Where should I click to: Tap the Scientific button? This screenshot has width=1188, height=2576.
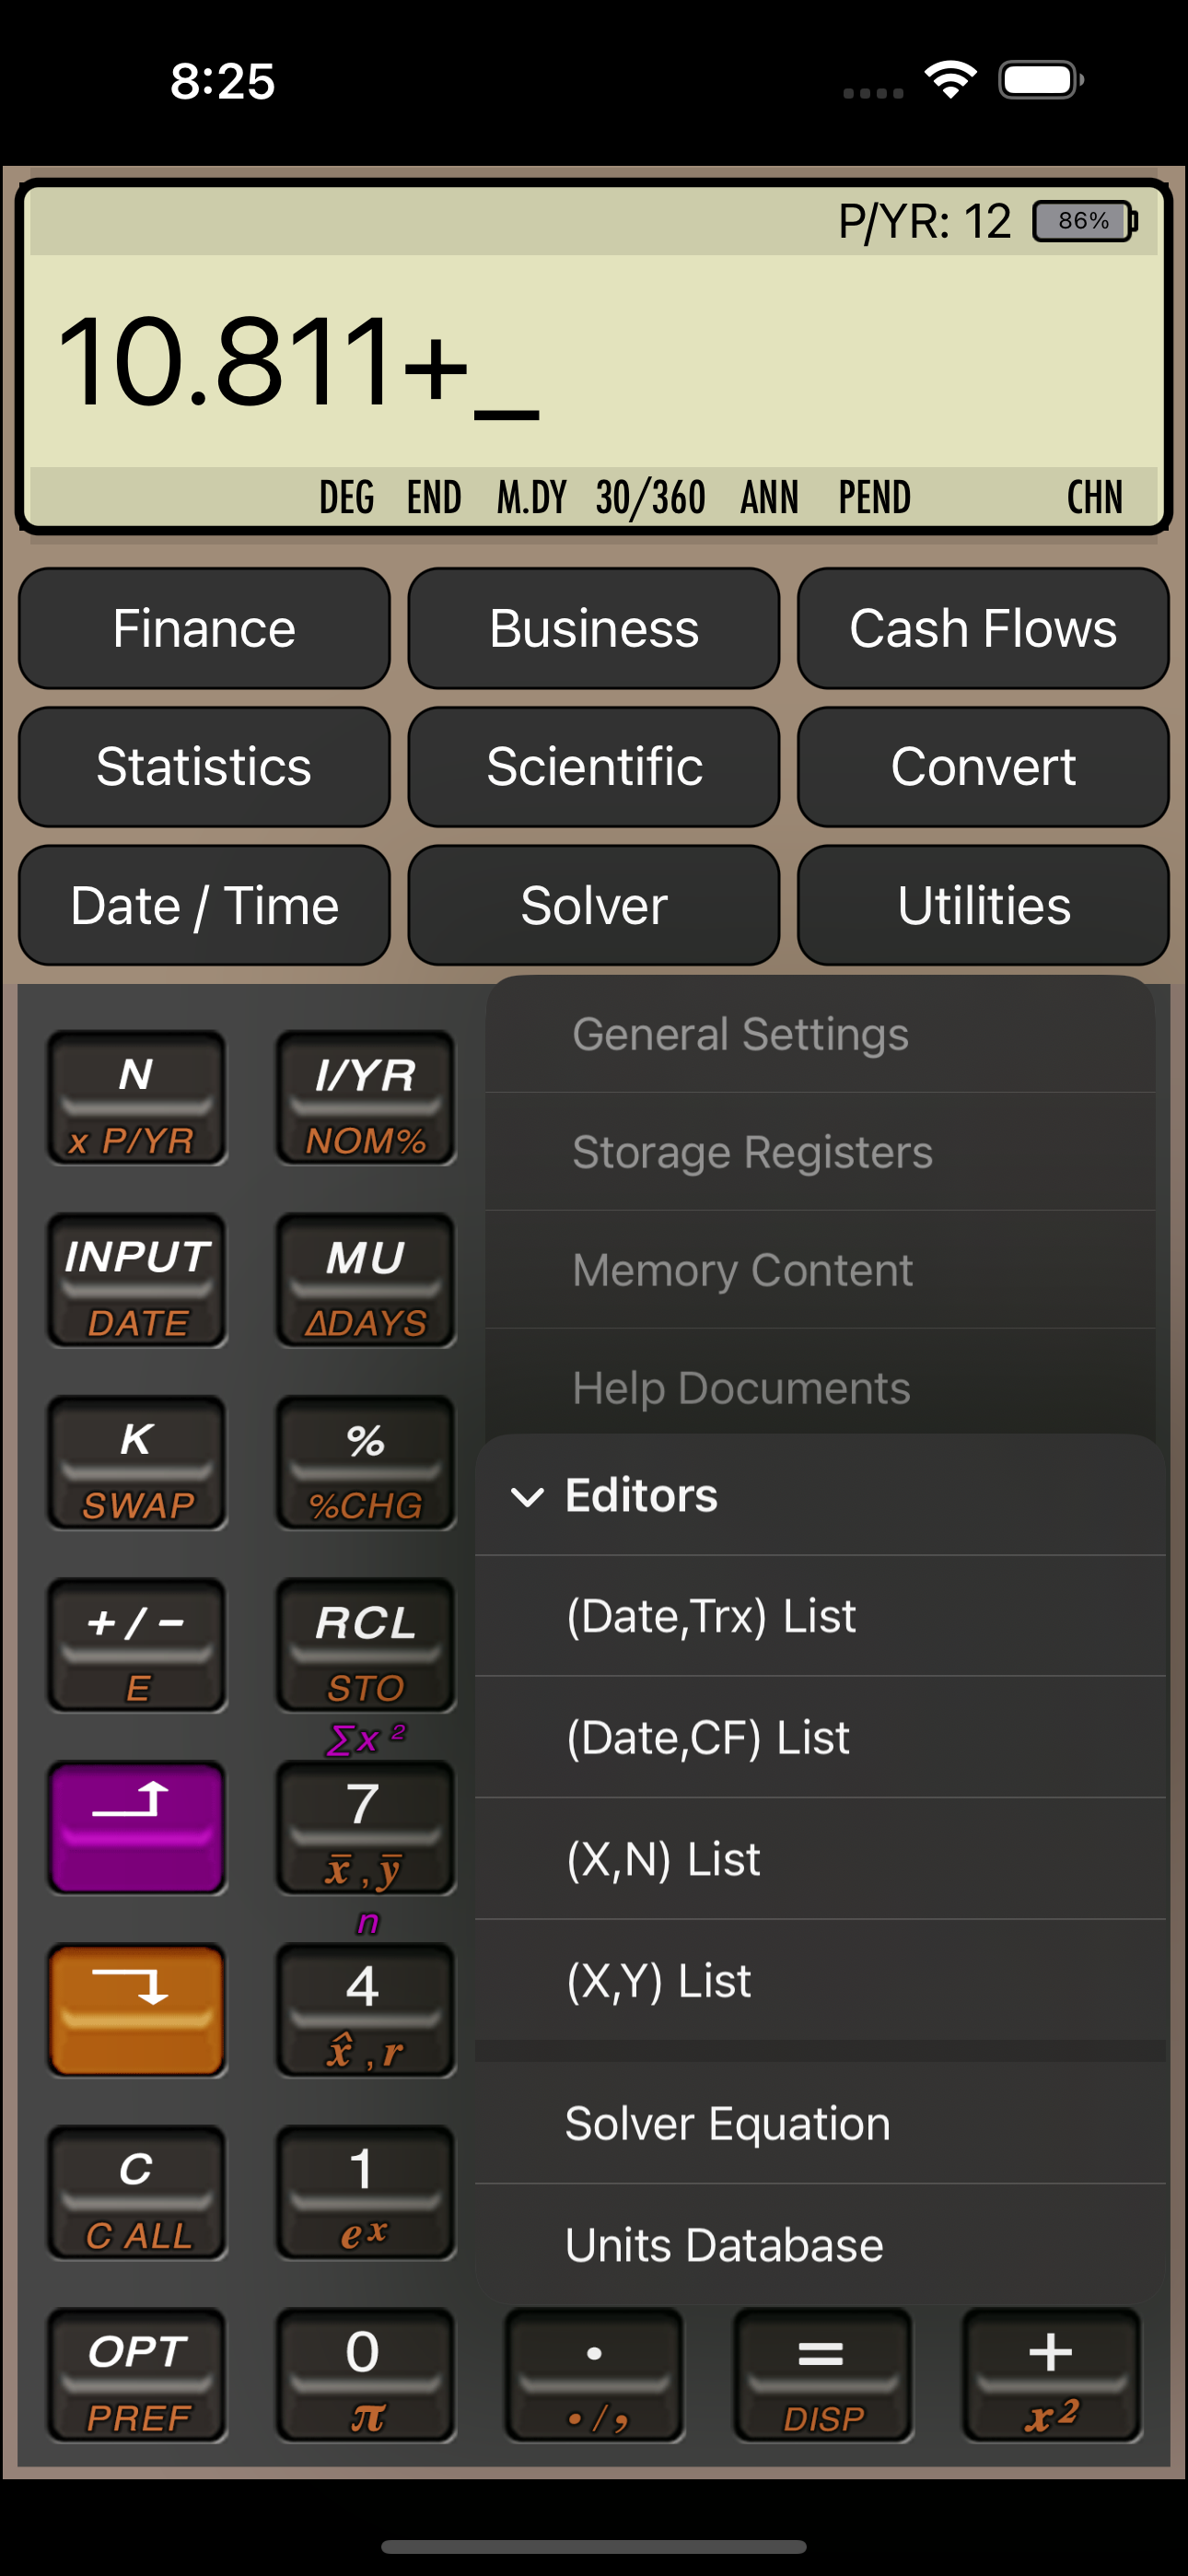(594, 767)
